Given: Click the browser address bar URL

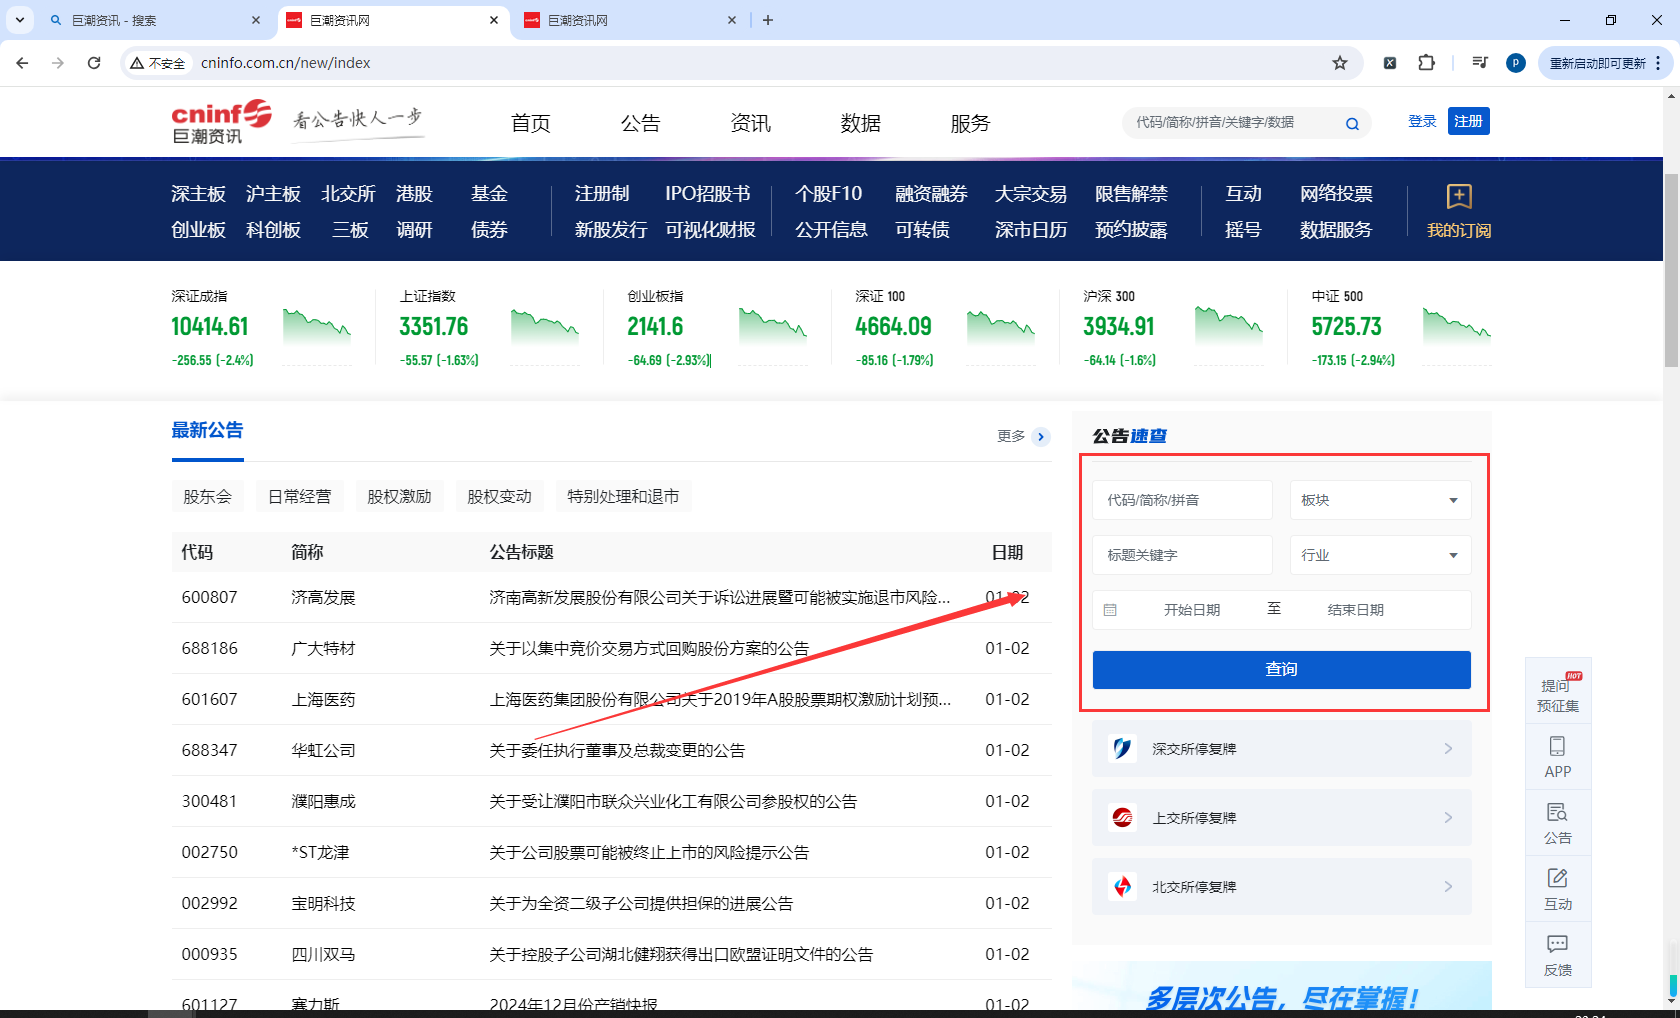Looking at the screenshot, I should (x=286, y=63).
